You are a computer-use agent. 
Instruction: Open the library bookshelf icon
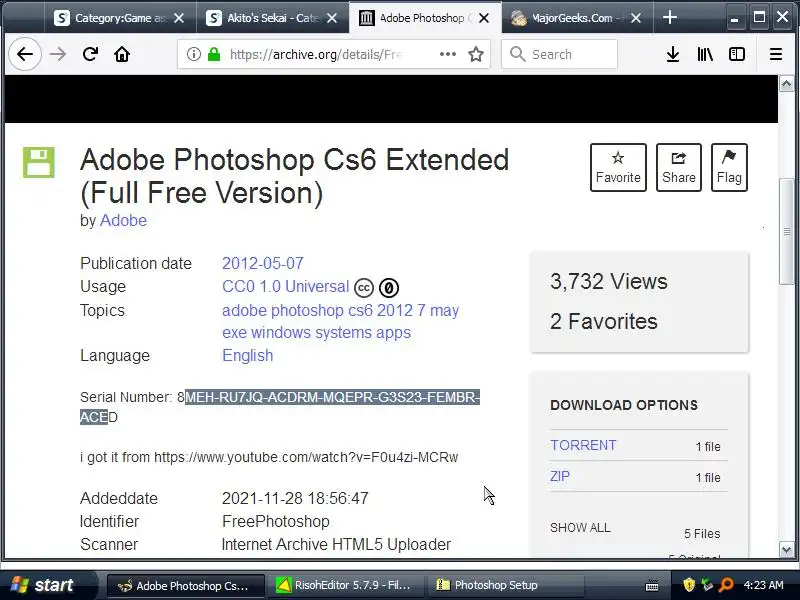pos(705,54)
